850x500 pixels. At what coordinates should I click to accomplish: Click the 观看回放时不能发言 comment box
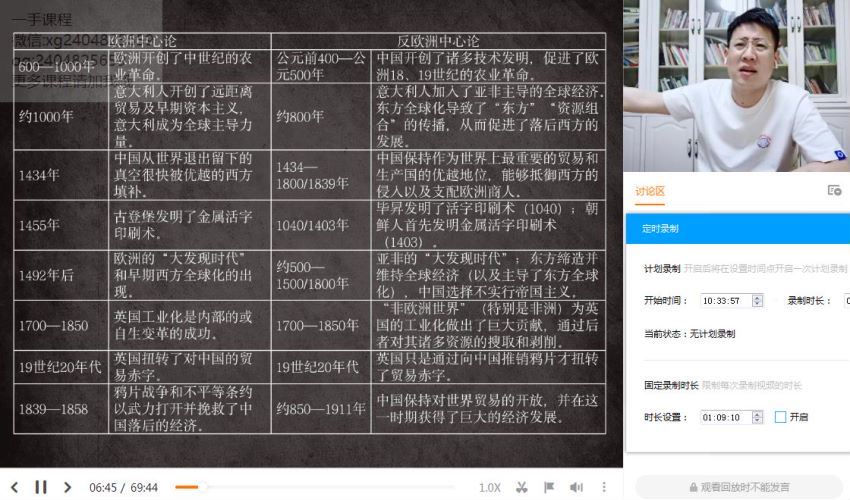tap(738, 487)
